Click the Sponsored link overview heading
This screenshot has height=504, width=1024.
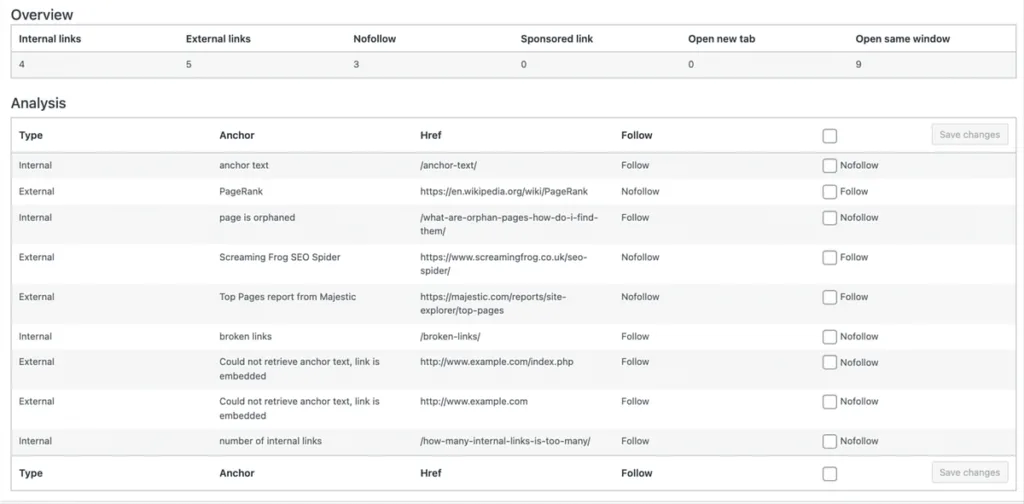[x=557, y=39]
